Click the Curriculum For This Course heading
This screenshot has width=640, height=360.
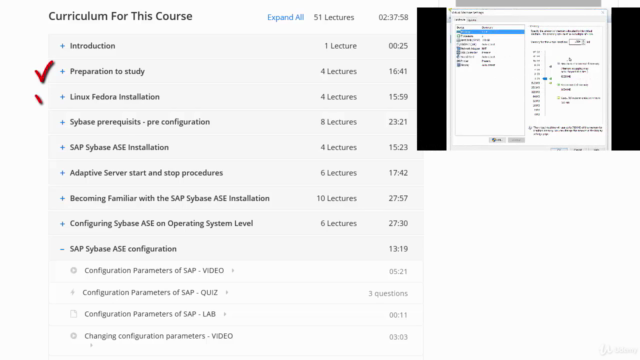(120, 16)
